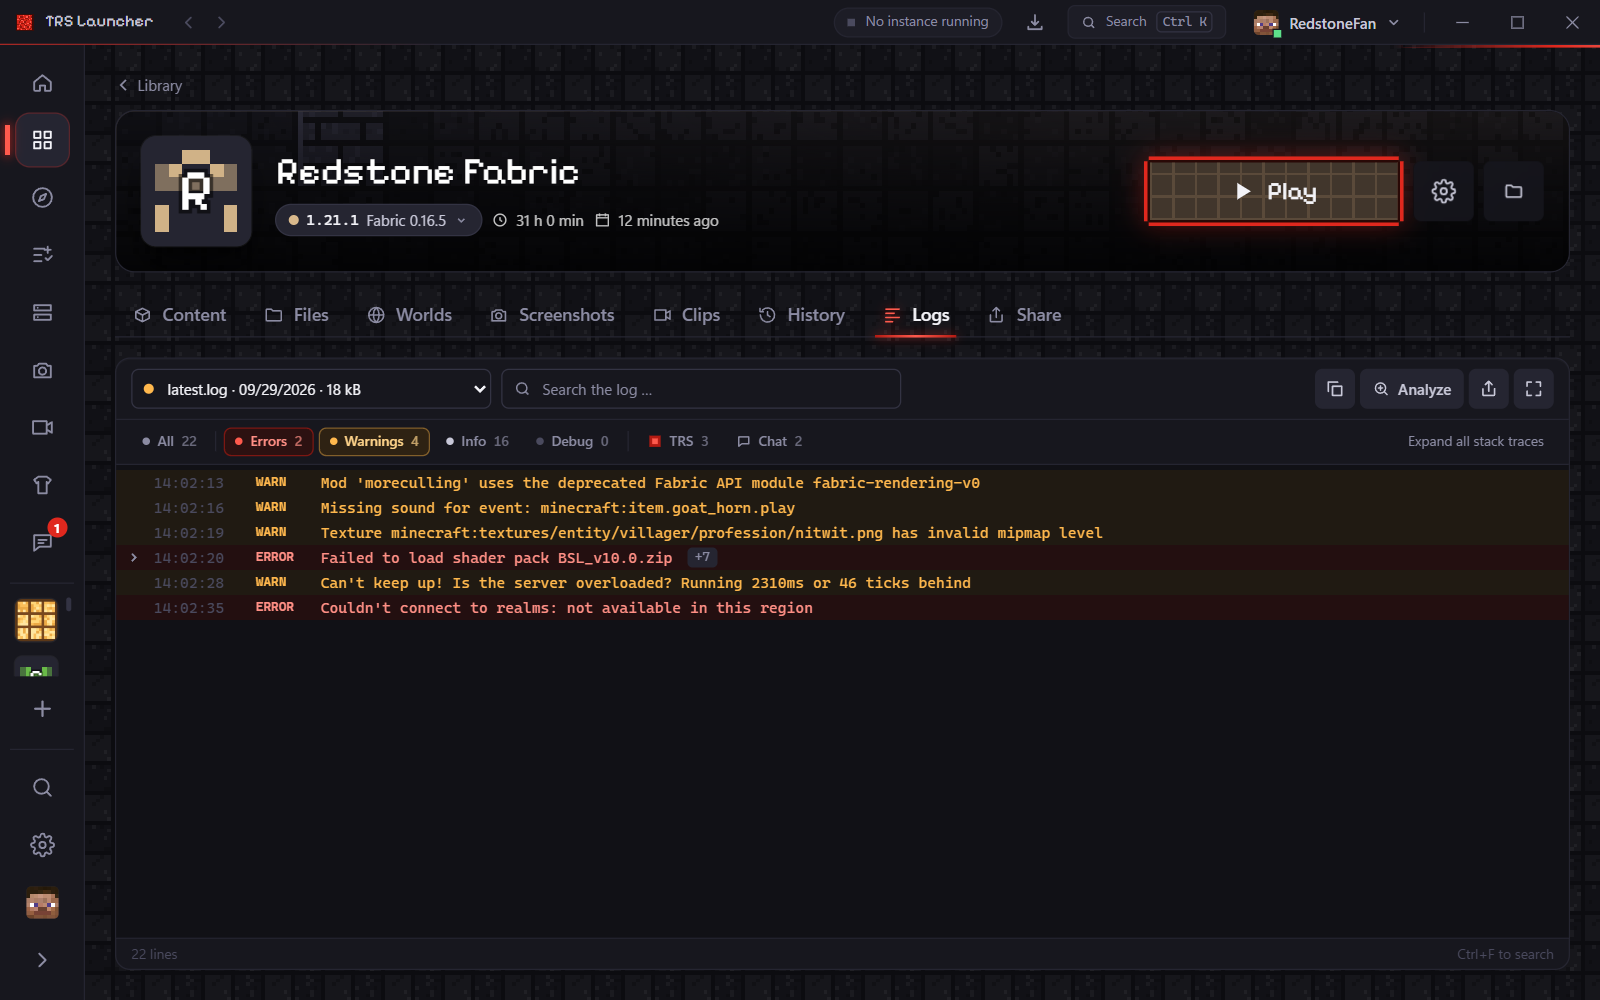Image resolution: width=1600 pixels, height=1000 pixels.
Task: Select the All 22 log filter
Action: (x=169, y=441)
